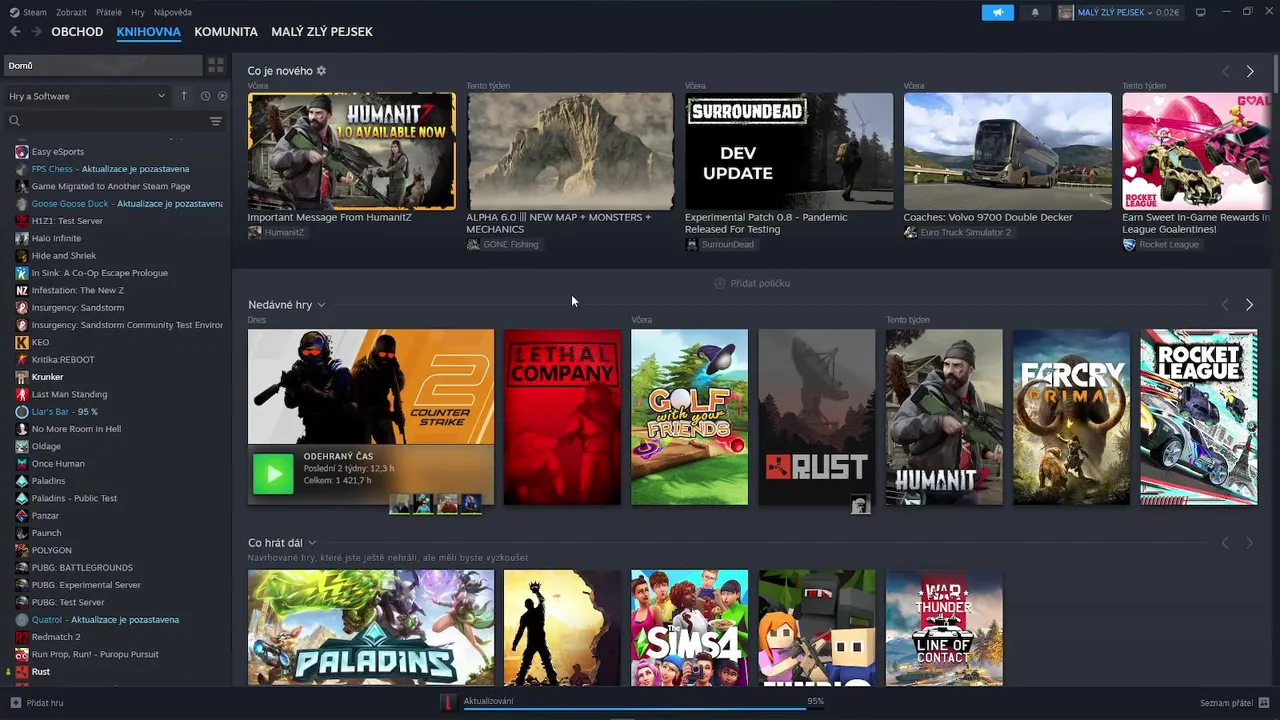Switch to the OBCHOD tab
The width and height of the screenshot is (1280, 720).
(77, 32)
